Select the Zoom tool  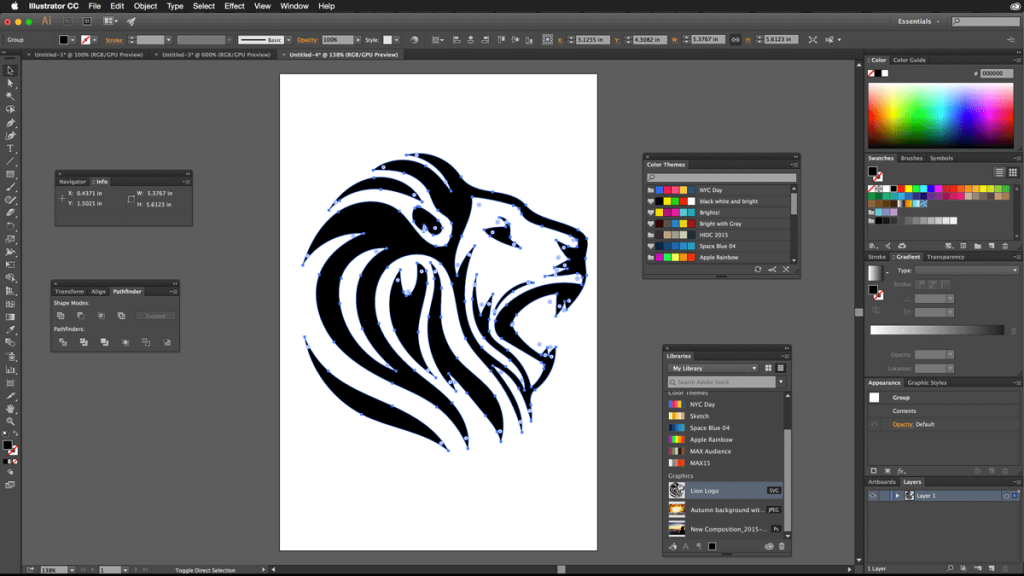tap(10, 421)
